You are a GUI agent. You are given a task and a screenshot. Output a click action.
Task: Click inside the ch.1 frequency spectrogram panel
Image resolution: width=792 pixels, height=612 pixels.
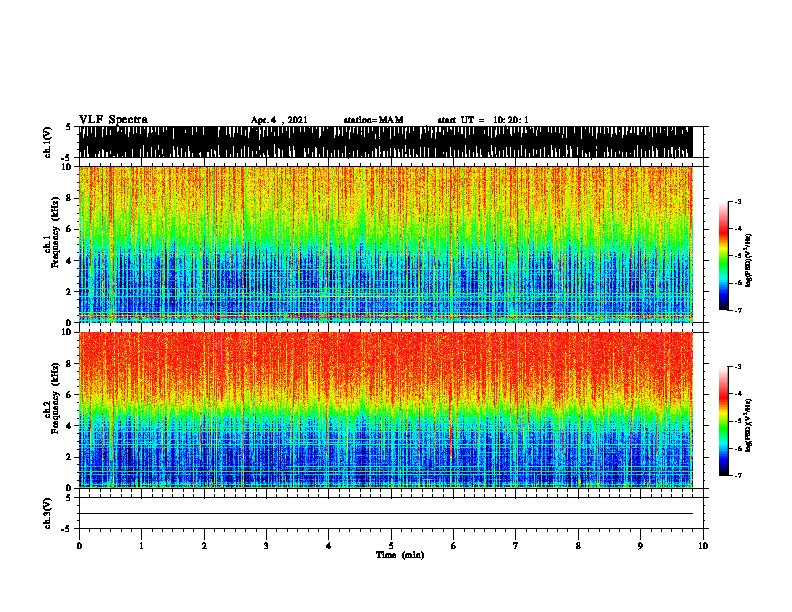385,244
